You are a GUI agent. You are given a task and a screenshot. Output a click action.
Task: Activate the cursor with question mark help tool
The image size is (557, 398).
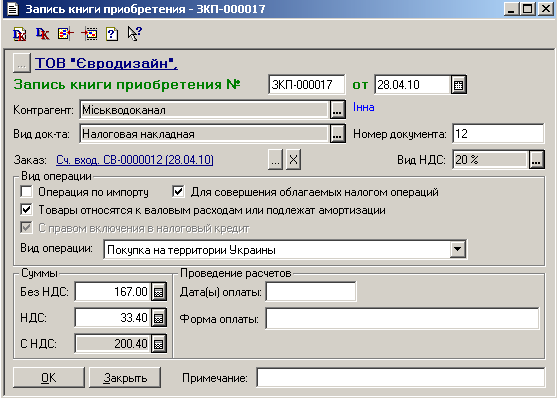click(x=134, y=34)
